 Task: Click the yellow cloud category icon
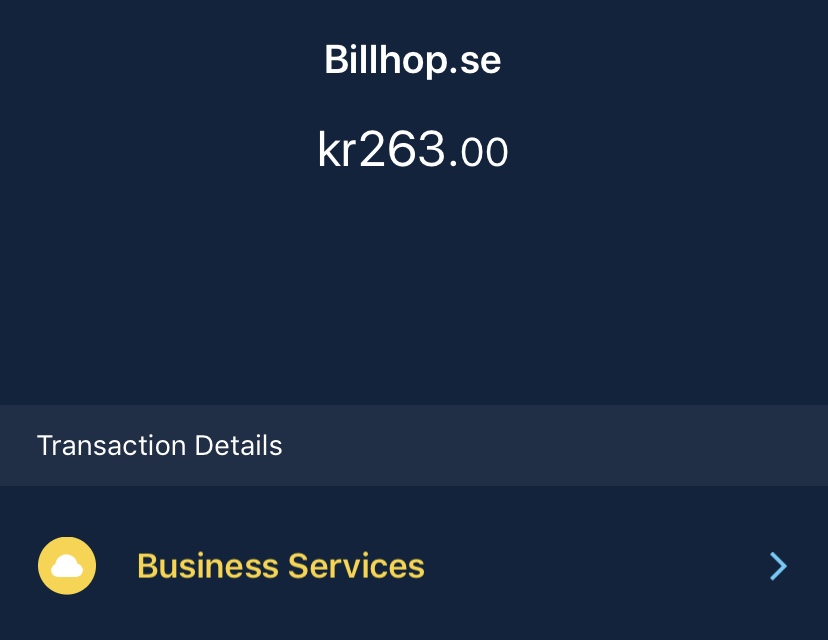click(67, 566)
